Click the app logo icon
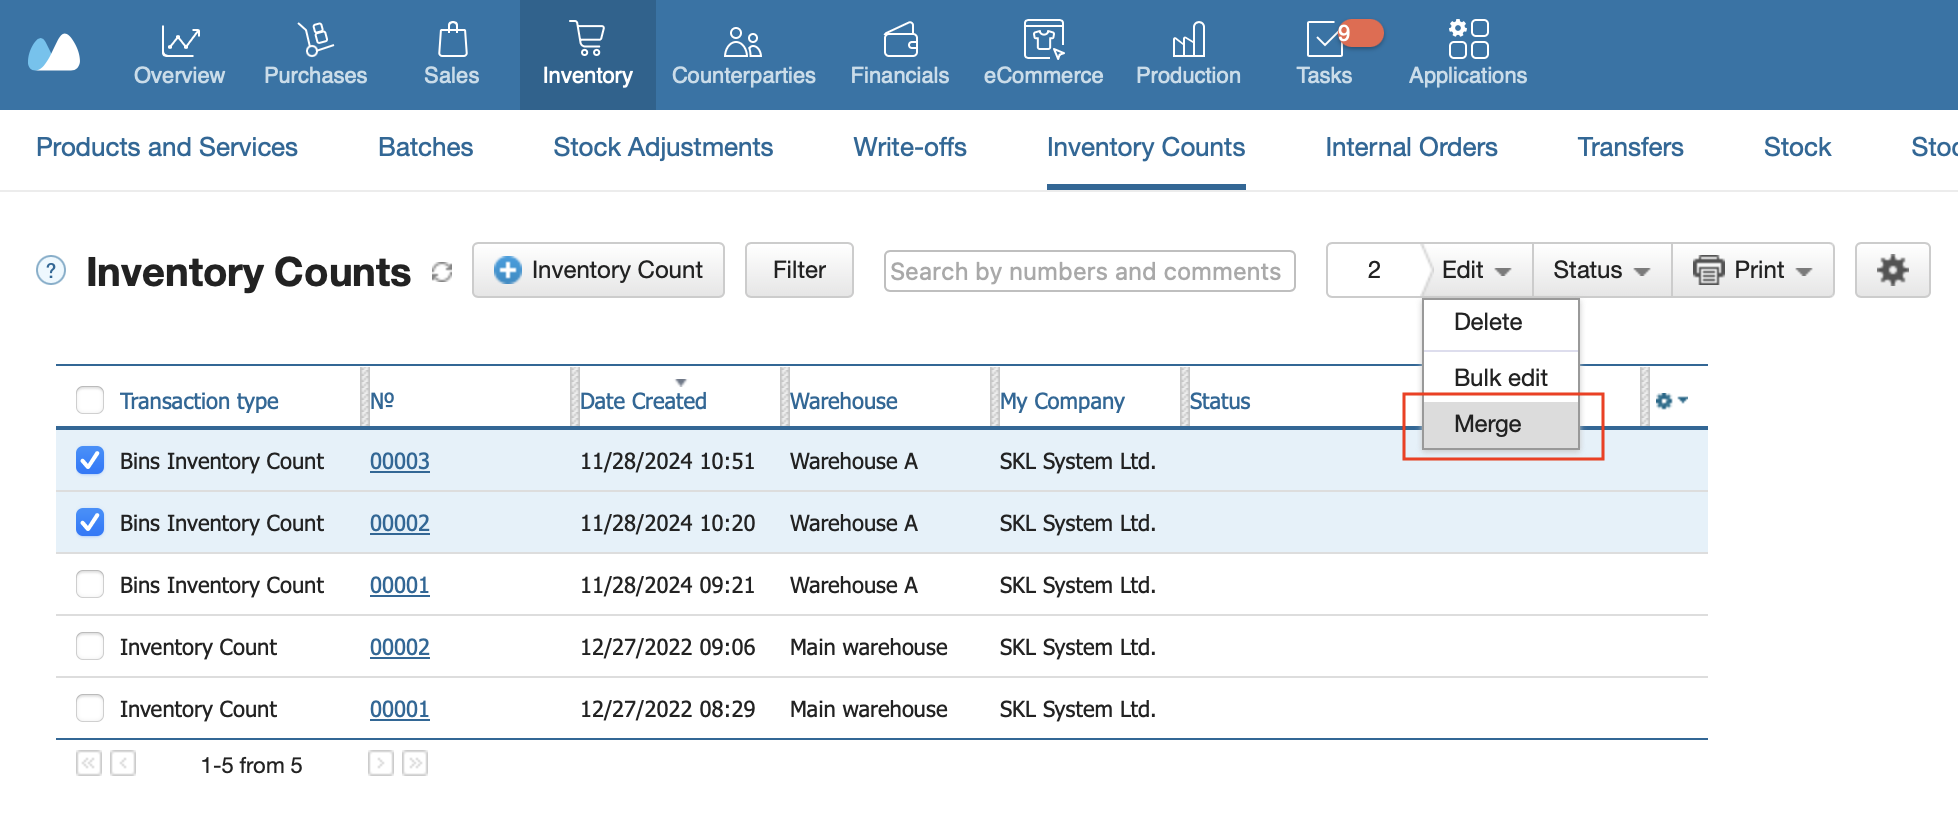Screen dimensions: 1958x822 point(54,53)
